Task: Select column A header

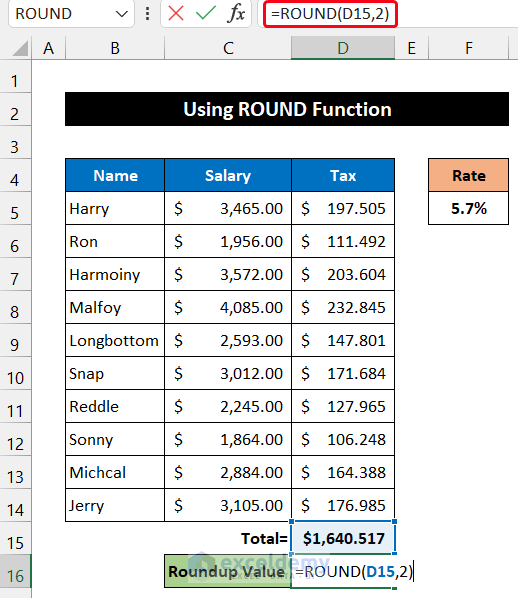Action: coord(48,48)
